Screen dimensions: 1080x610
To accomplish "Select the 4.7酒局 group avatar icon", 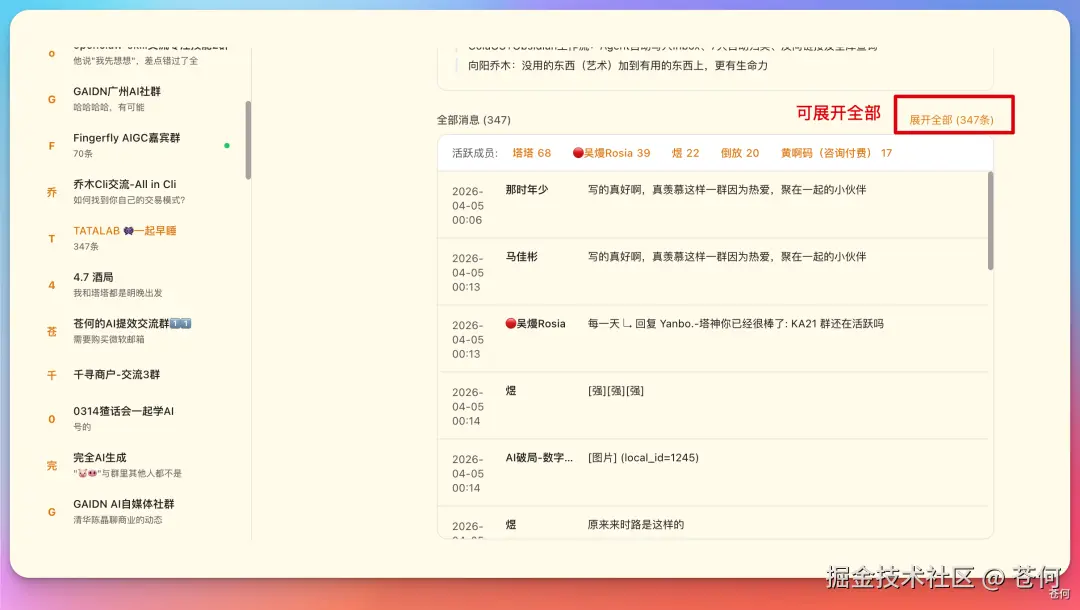I will point(51,284).
